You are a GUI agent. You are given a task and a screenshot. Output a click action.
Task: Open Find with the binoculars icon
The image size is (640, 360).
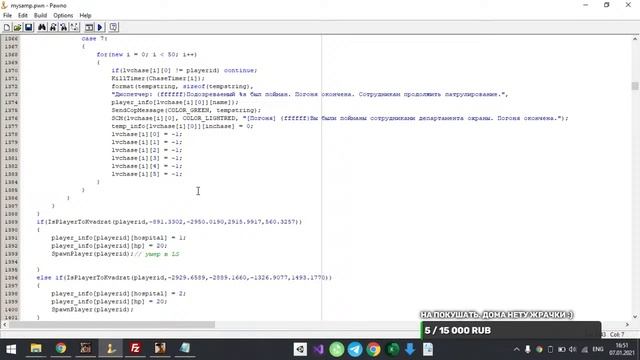coord(42,27)
